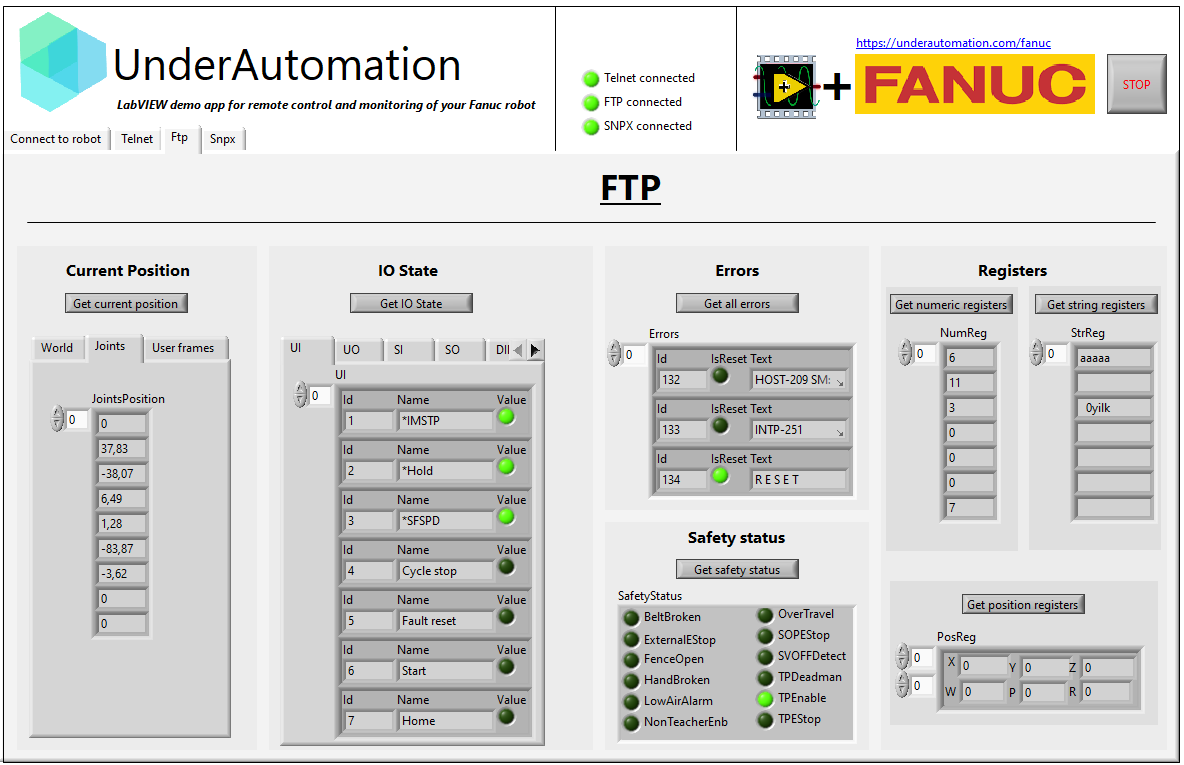Viewport: 1184px width, 765px height.
Task: Click the UnderAutomation hexagon logo
Action: (x=63, y=63)
